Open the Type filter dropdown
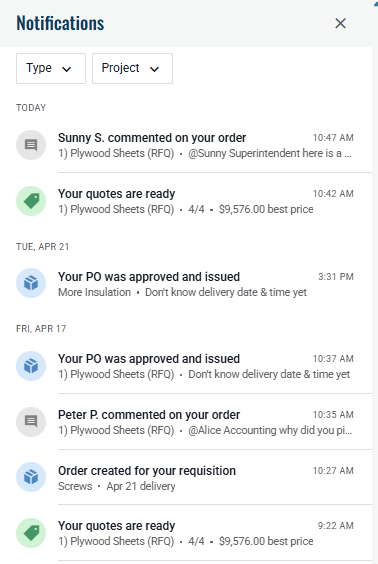Image resolution: width=378 pixels, height=564 pixels. 51,68
